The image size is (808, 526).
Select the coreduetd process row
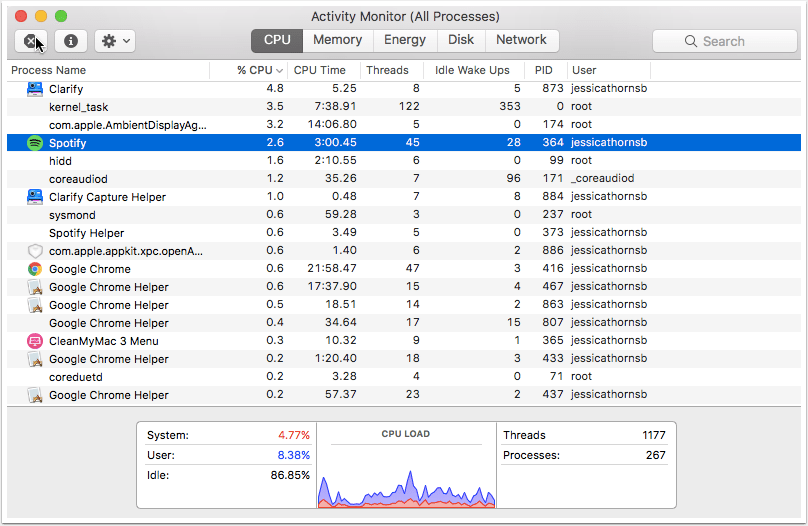(x=404, y=377)
